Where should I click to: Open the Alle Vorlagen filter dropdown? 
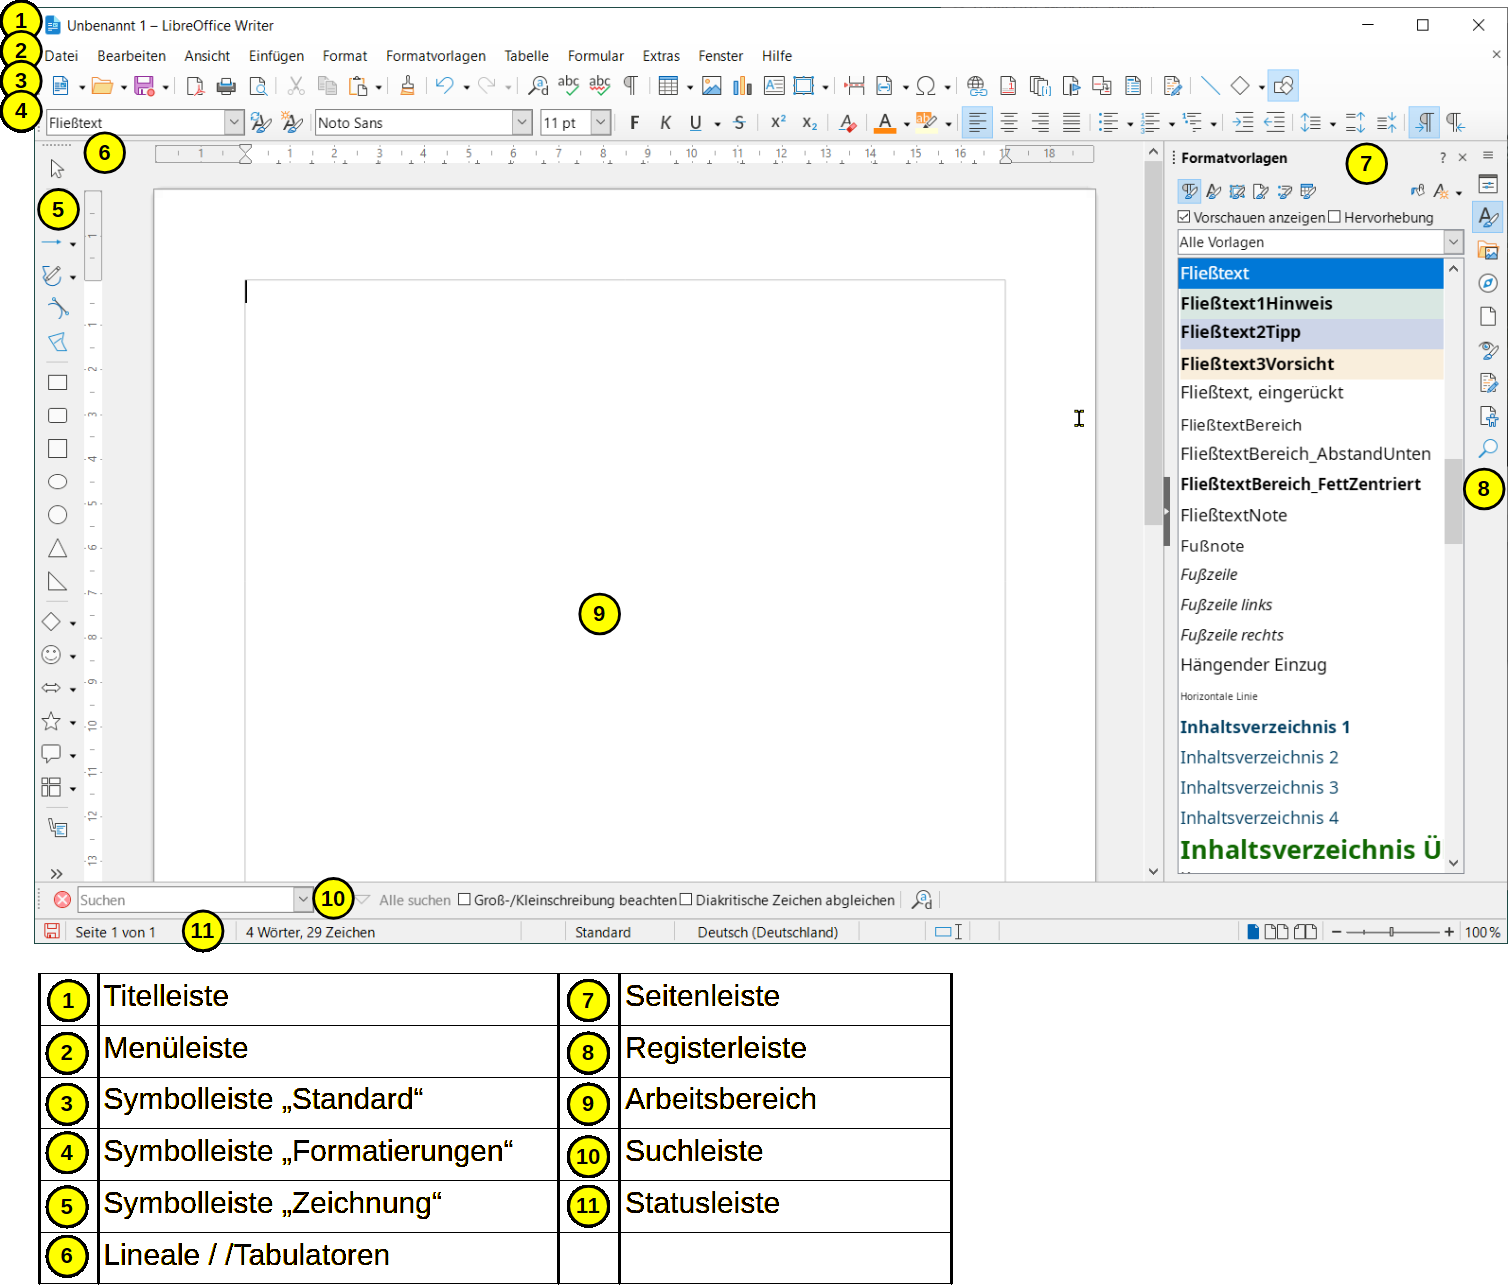[x=1454, y=242]
